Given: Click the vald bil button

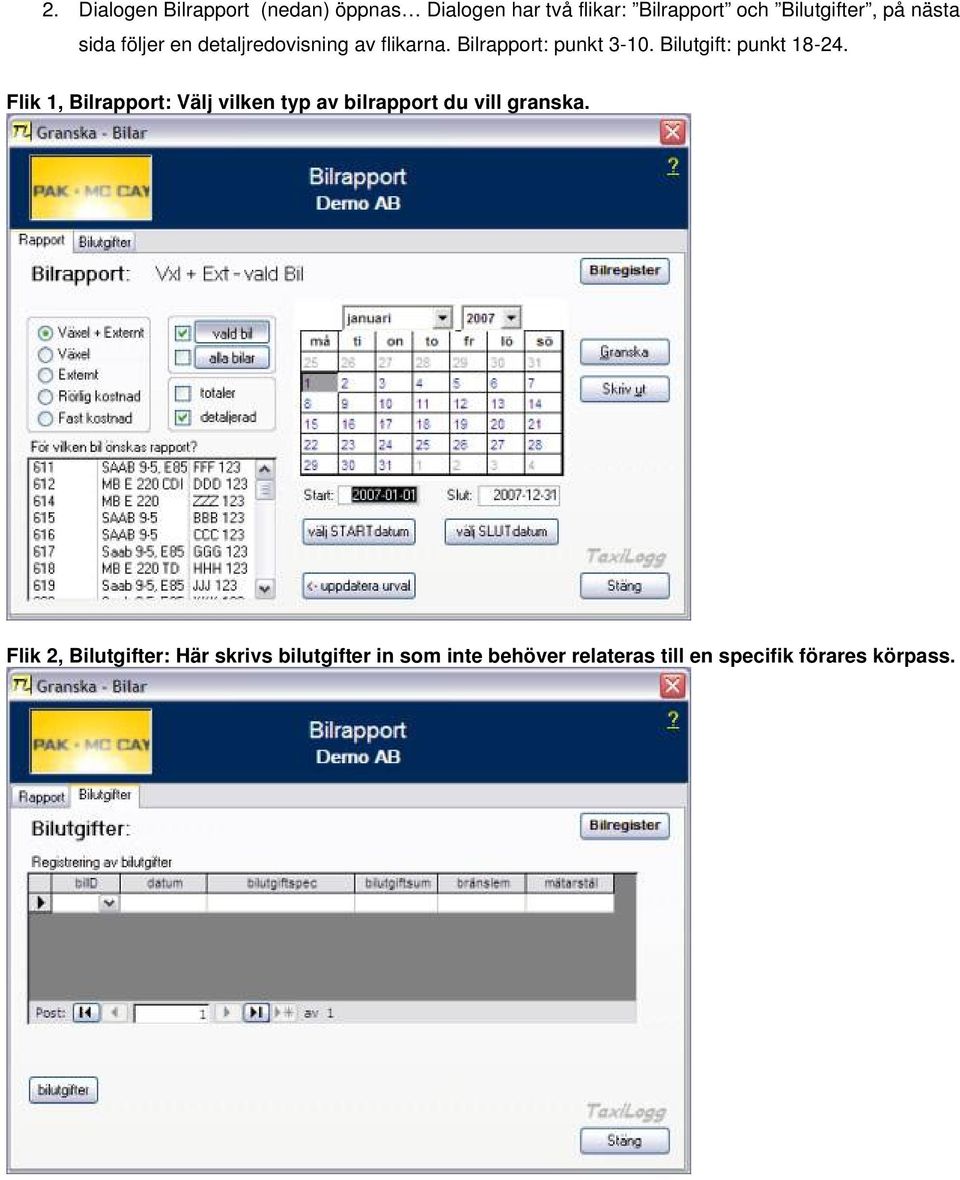Looking at the screenshot, I should (232, 333).
